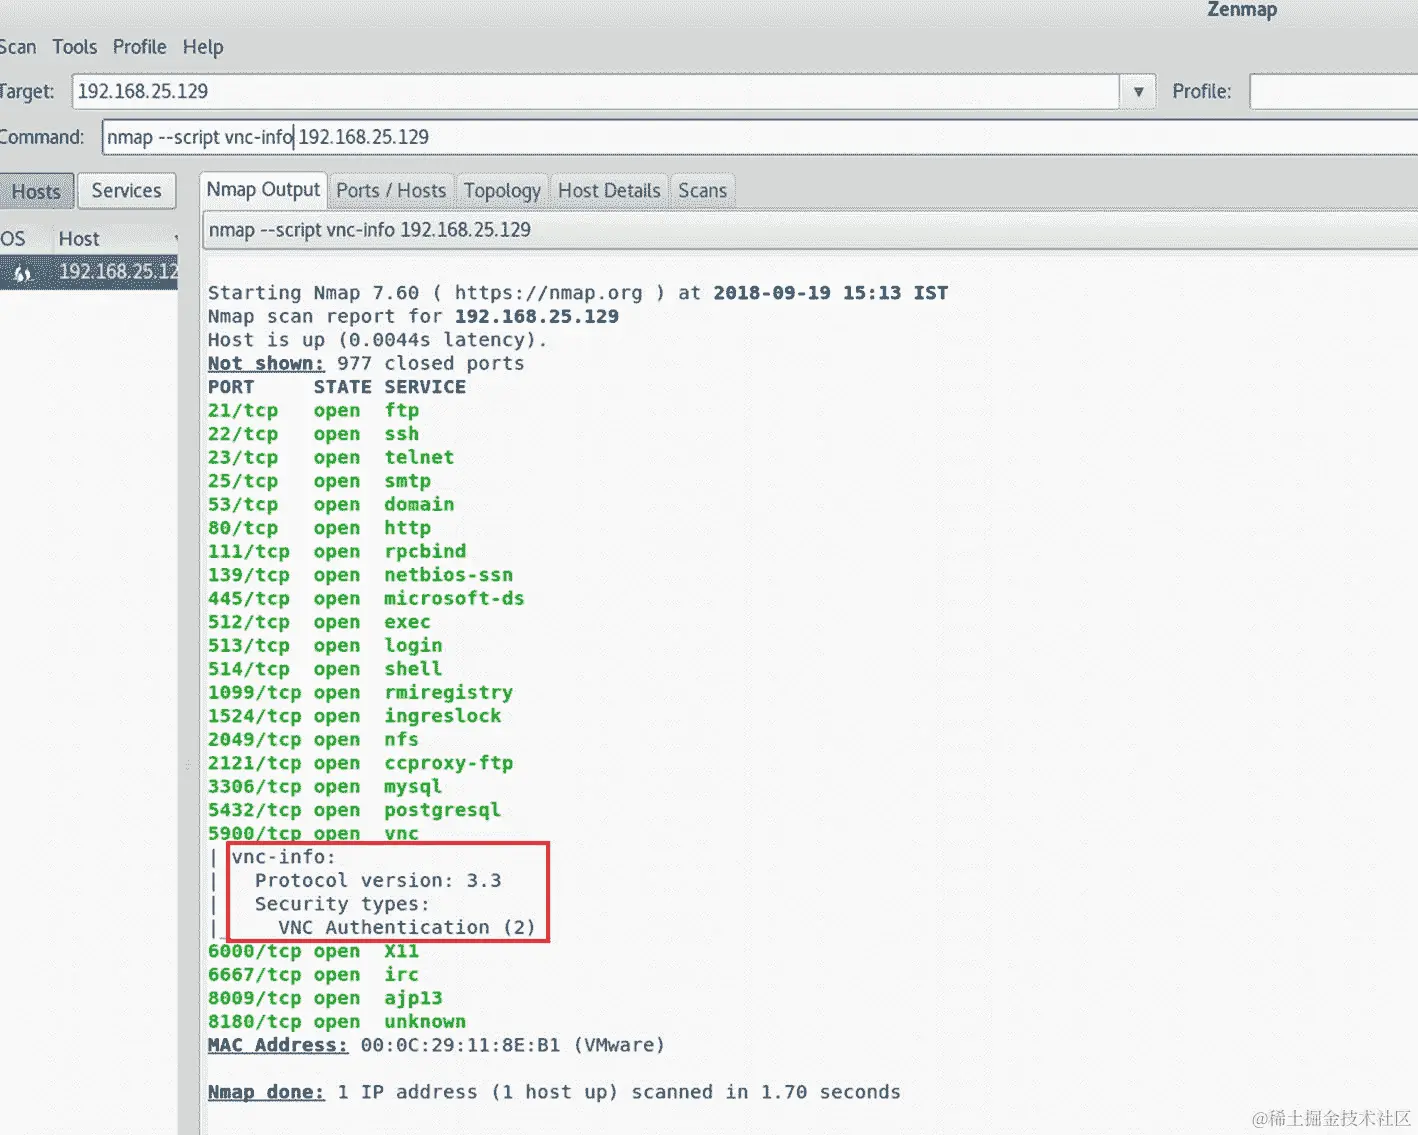Click the 8009/tcp open ajp13 line
1418x1135 pixels.
click(325, 998)
